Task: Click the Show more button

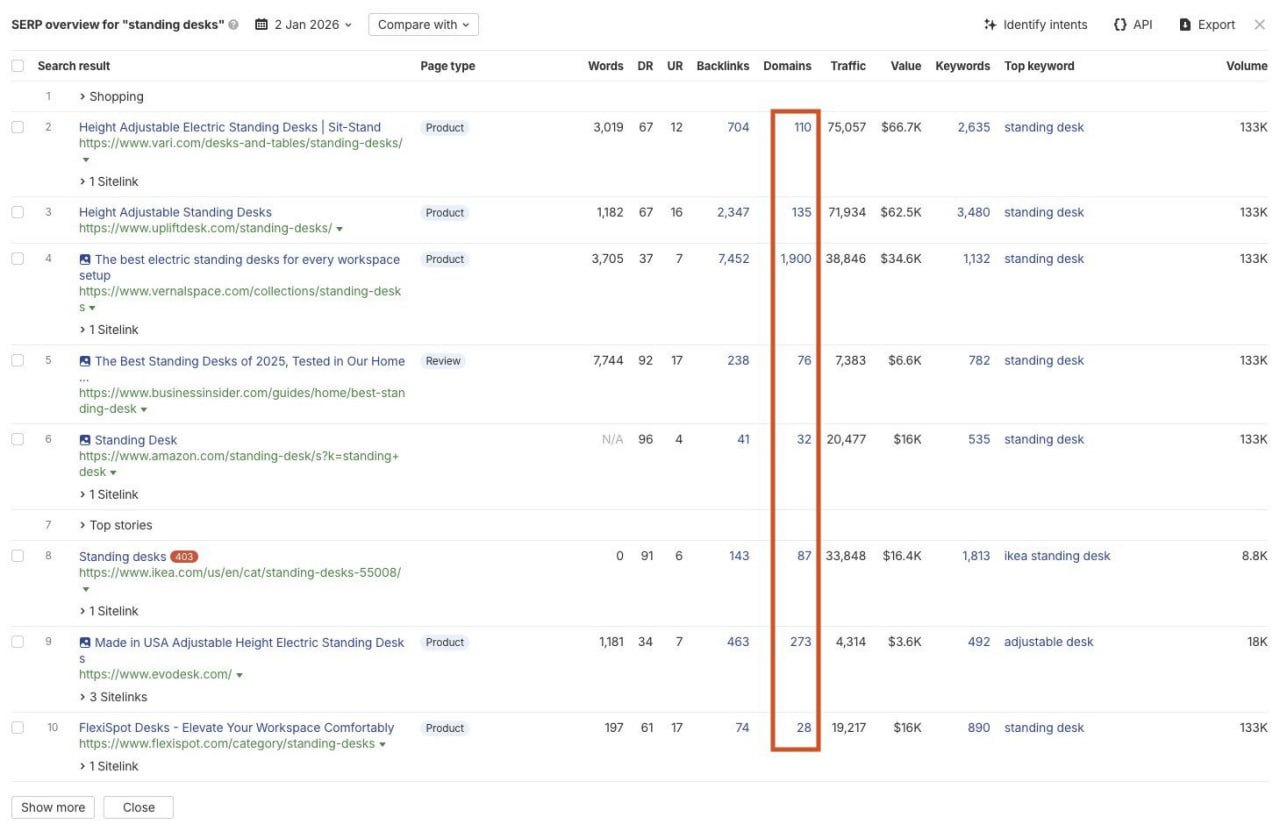Action: point(52,807)
